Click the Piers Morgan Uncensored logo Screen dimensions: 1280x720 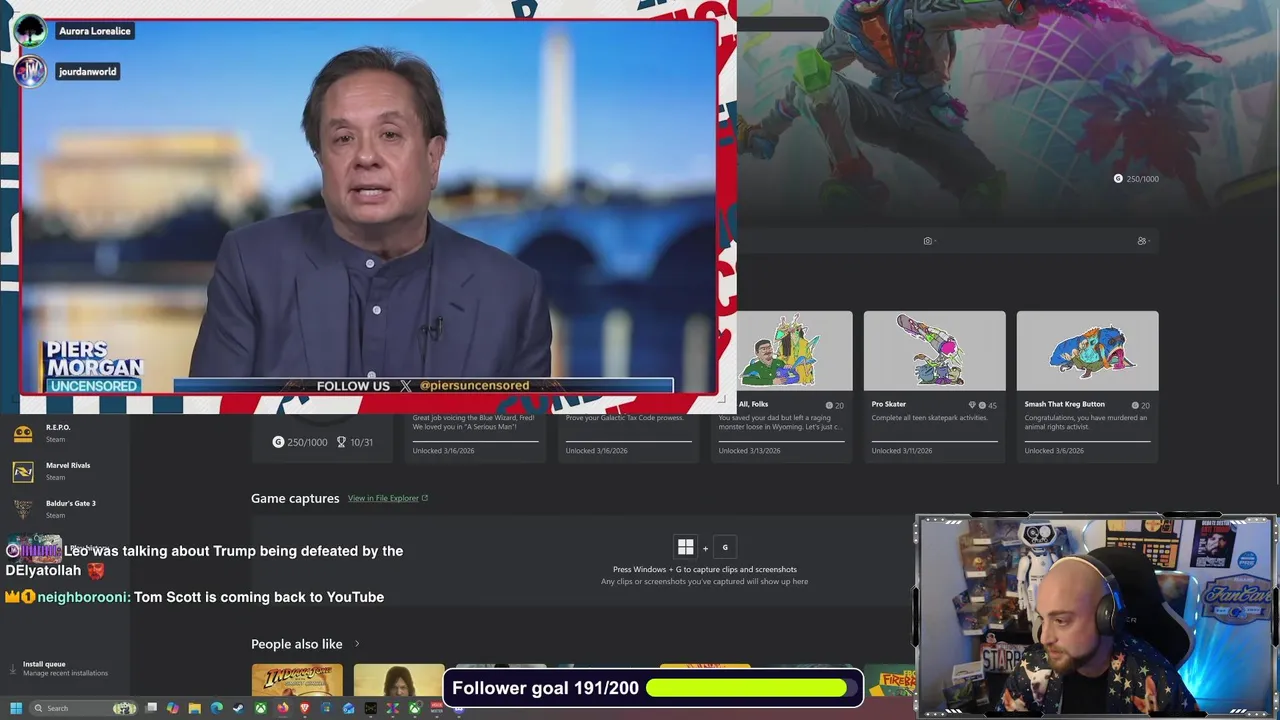(94, 367)
